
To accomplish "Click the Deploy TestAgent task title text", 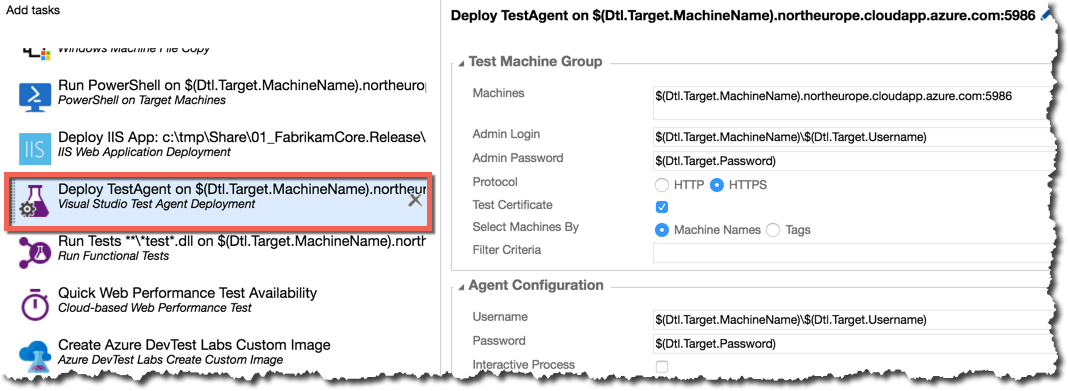I will pos(242,189).
